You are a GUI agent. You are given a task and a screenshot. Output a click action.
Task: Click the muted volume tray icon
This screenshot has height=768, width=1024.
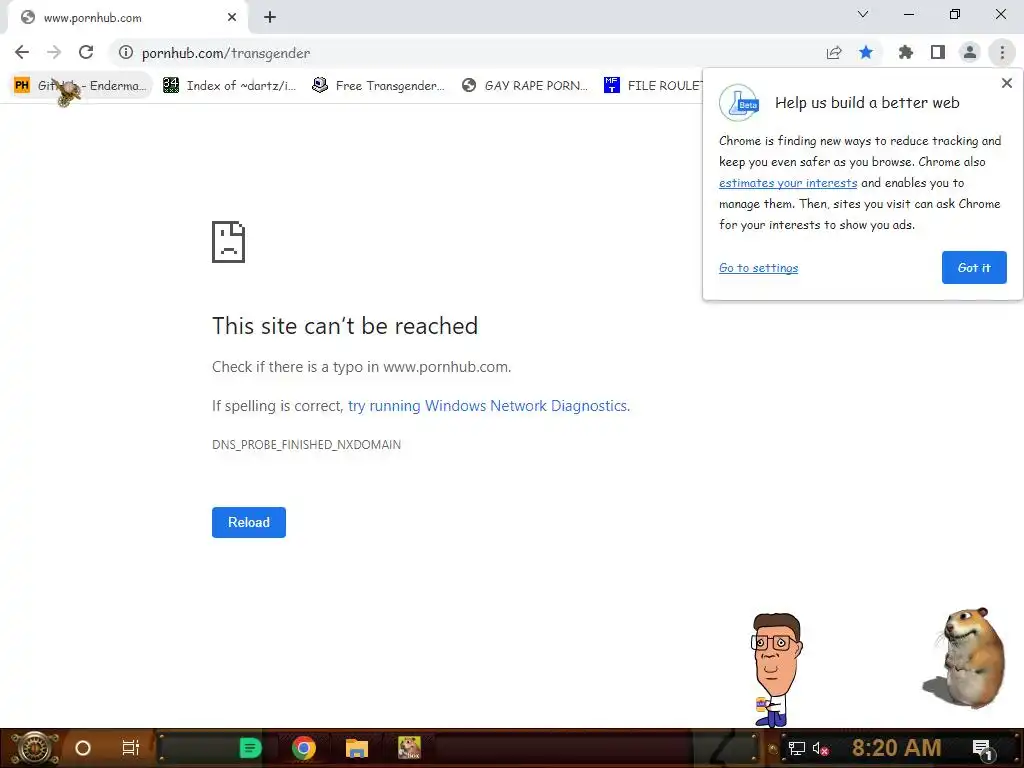(820, 748)
